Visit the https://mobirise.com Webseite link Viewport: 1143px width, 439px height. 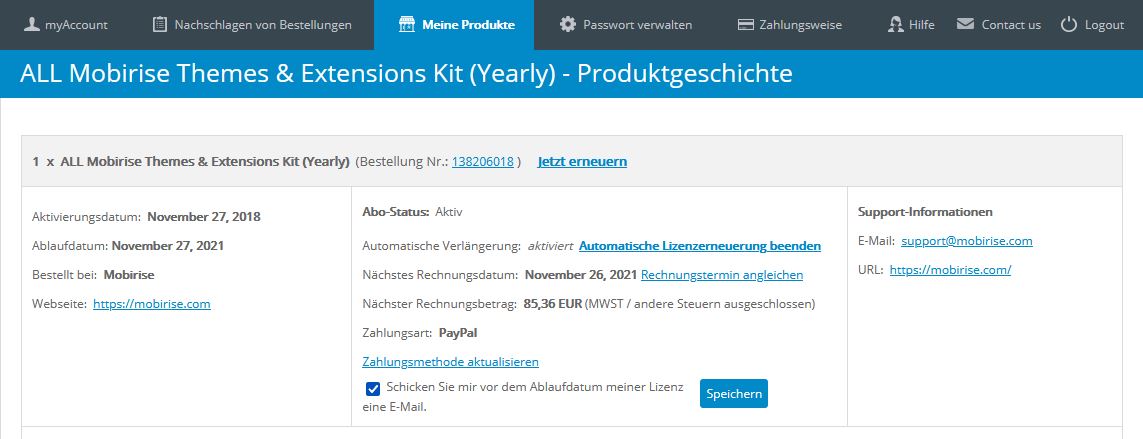pyautogui.click(x=152, y=304)
